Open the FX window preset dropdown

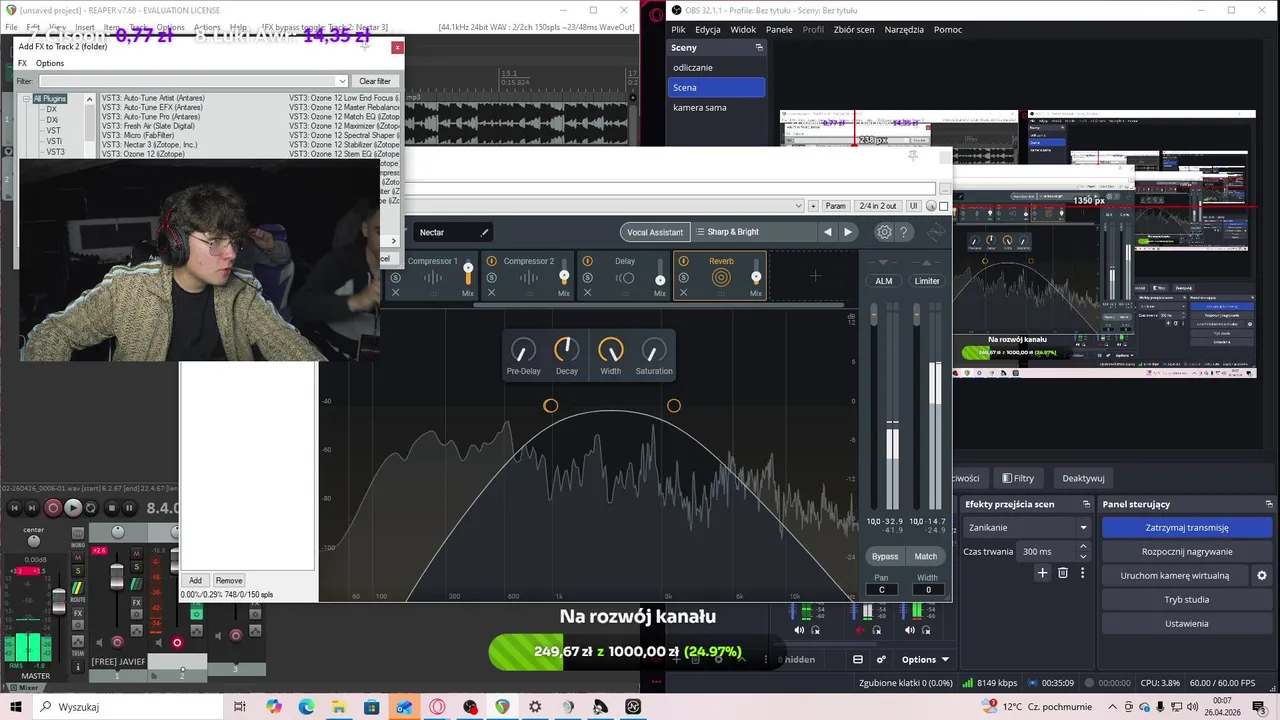(x=799, y=206)
